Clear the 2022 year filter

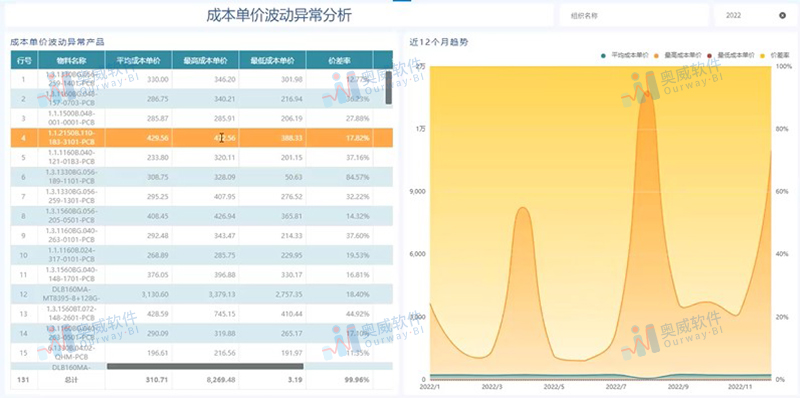pyautogui.click(x=782, y=15)
